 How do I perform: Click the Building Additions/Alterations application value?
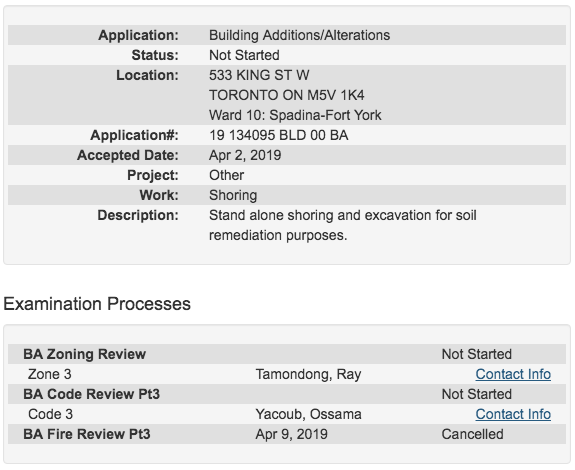point(300,35)
